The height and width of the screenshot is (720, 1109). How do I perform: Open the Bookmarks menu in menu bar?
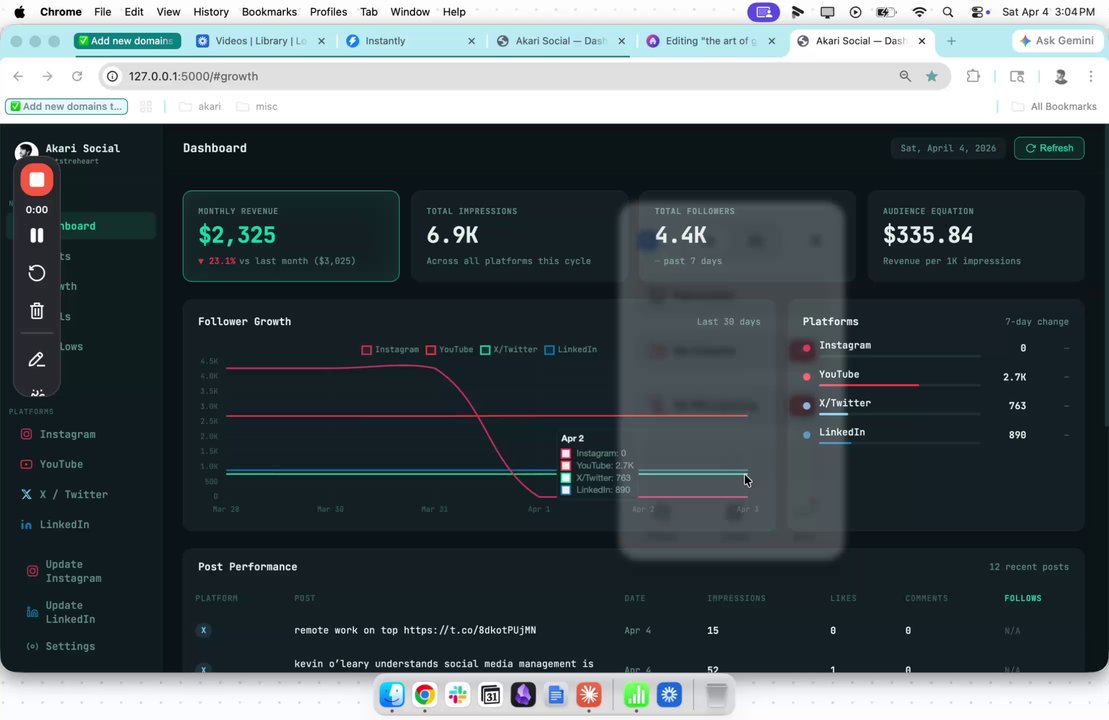point(269,12)
